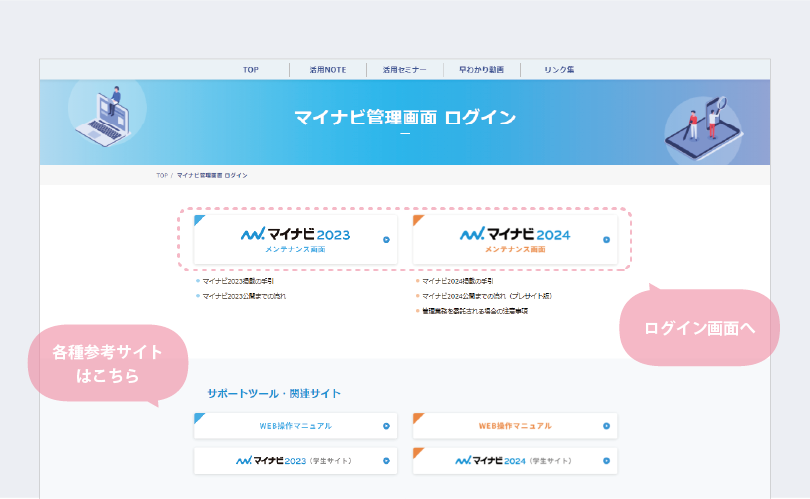Click the TOP breadcrumb link

tap(162, 176)
